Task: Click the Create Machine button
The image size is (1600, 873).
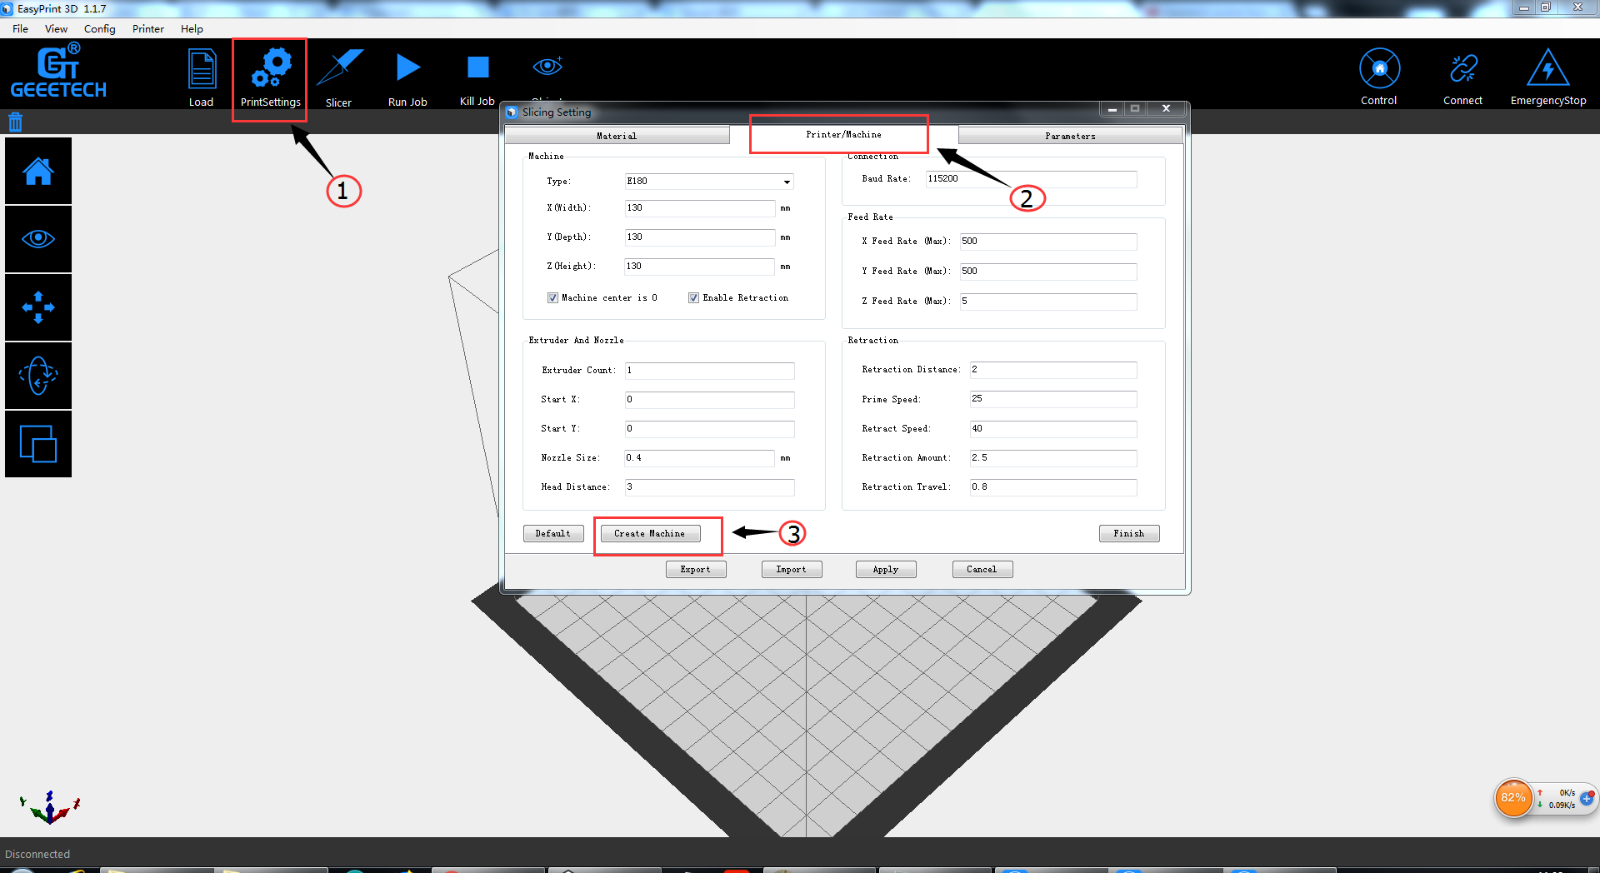Action: [x=650, y=534]
